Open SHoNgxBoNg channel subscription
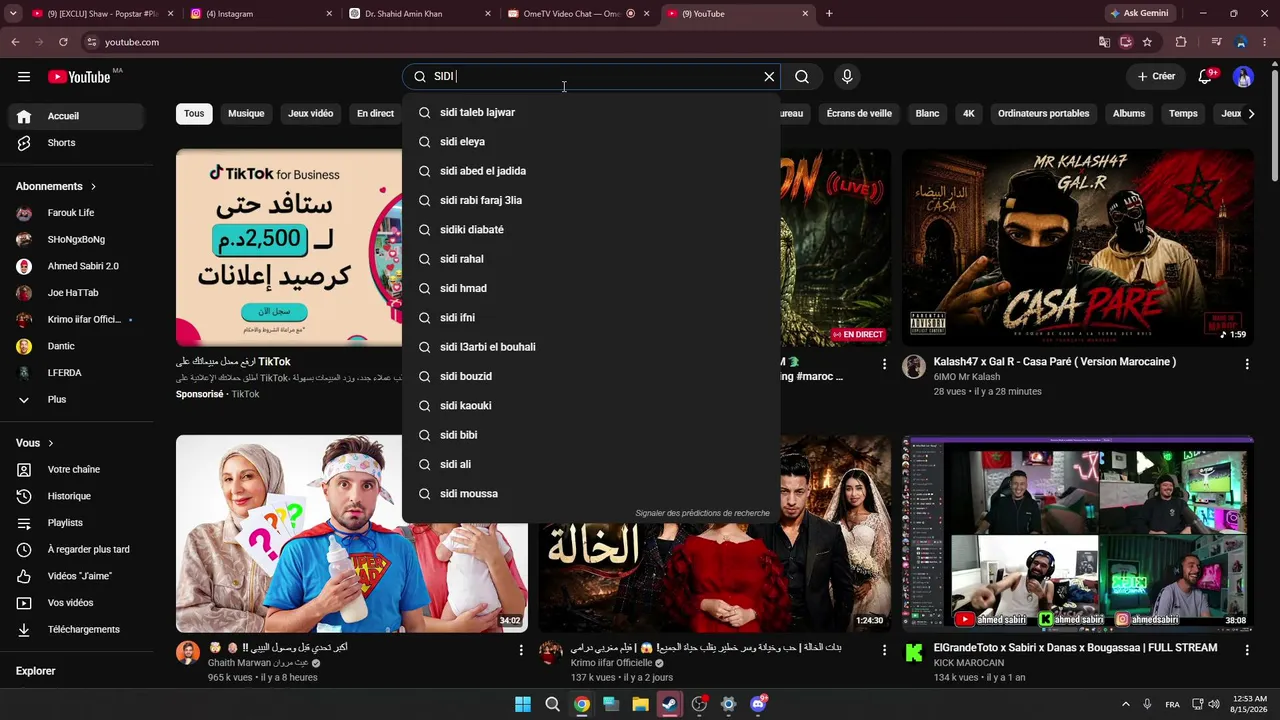Screen dimensions: 1280x720 pyautogui.click(x=78, y=240)
